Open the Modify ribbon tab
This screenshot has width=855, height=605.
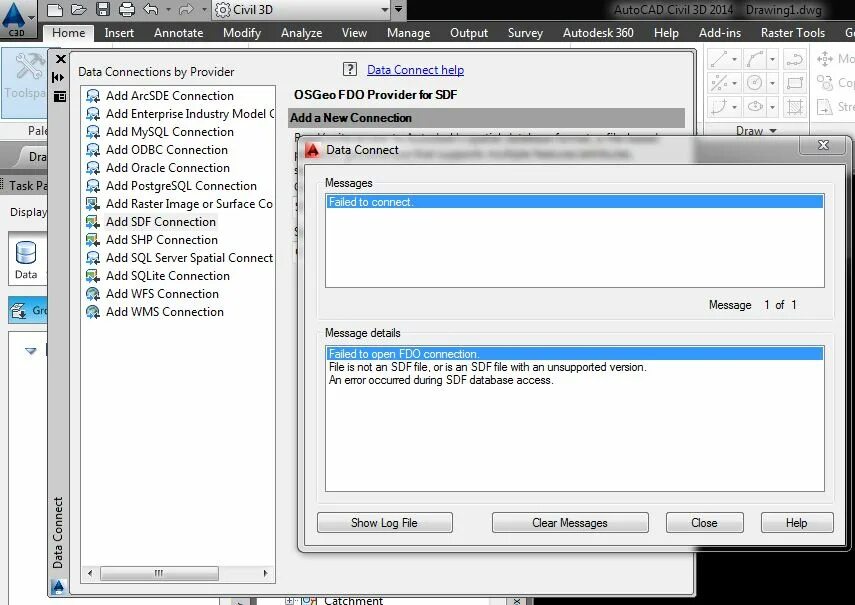(242, 33)
